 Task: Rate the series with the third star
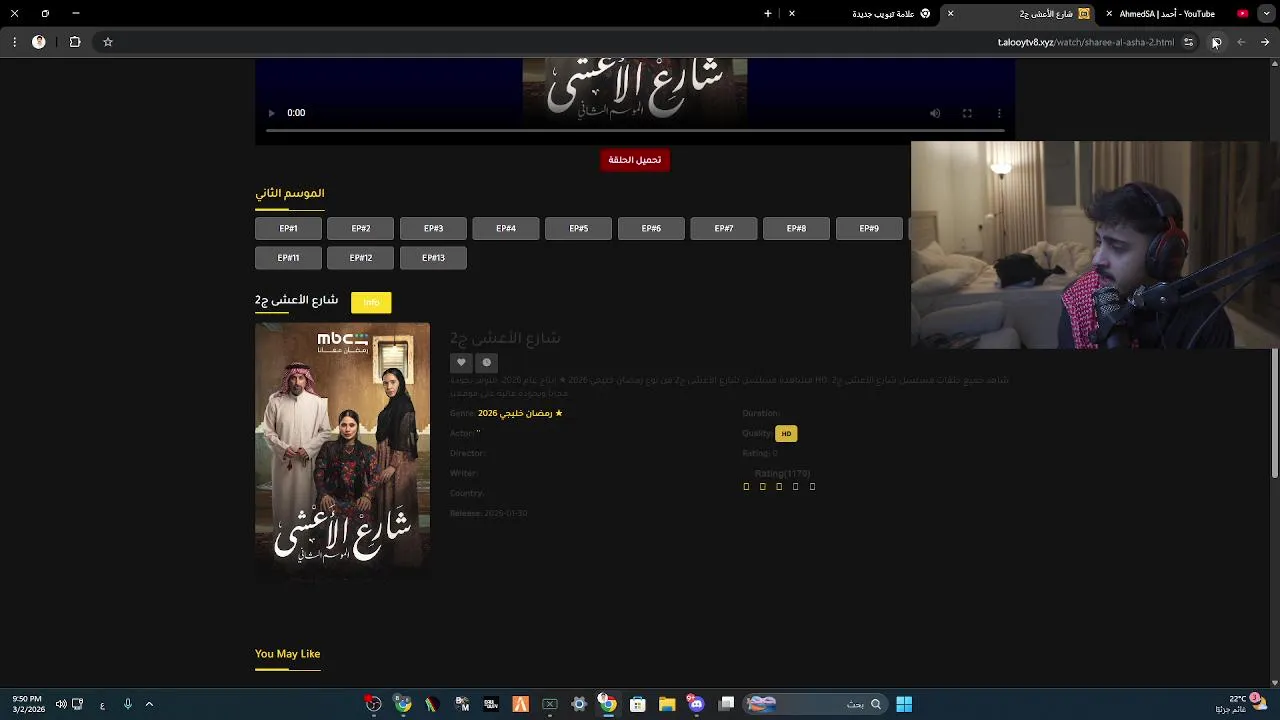[x=779, y=487]
